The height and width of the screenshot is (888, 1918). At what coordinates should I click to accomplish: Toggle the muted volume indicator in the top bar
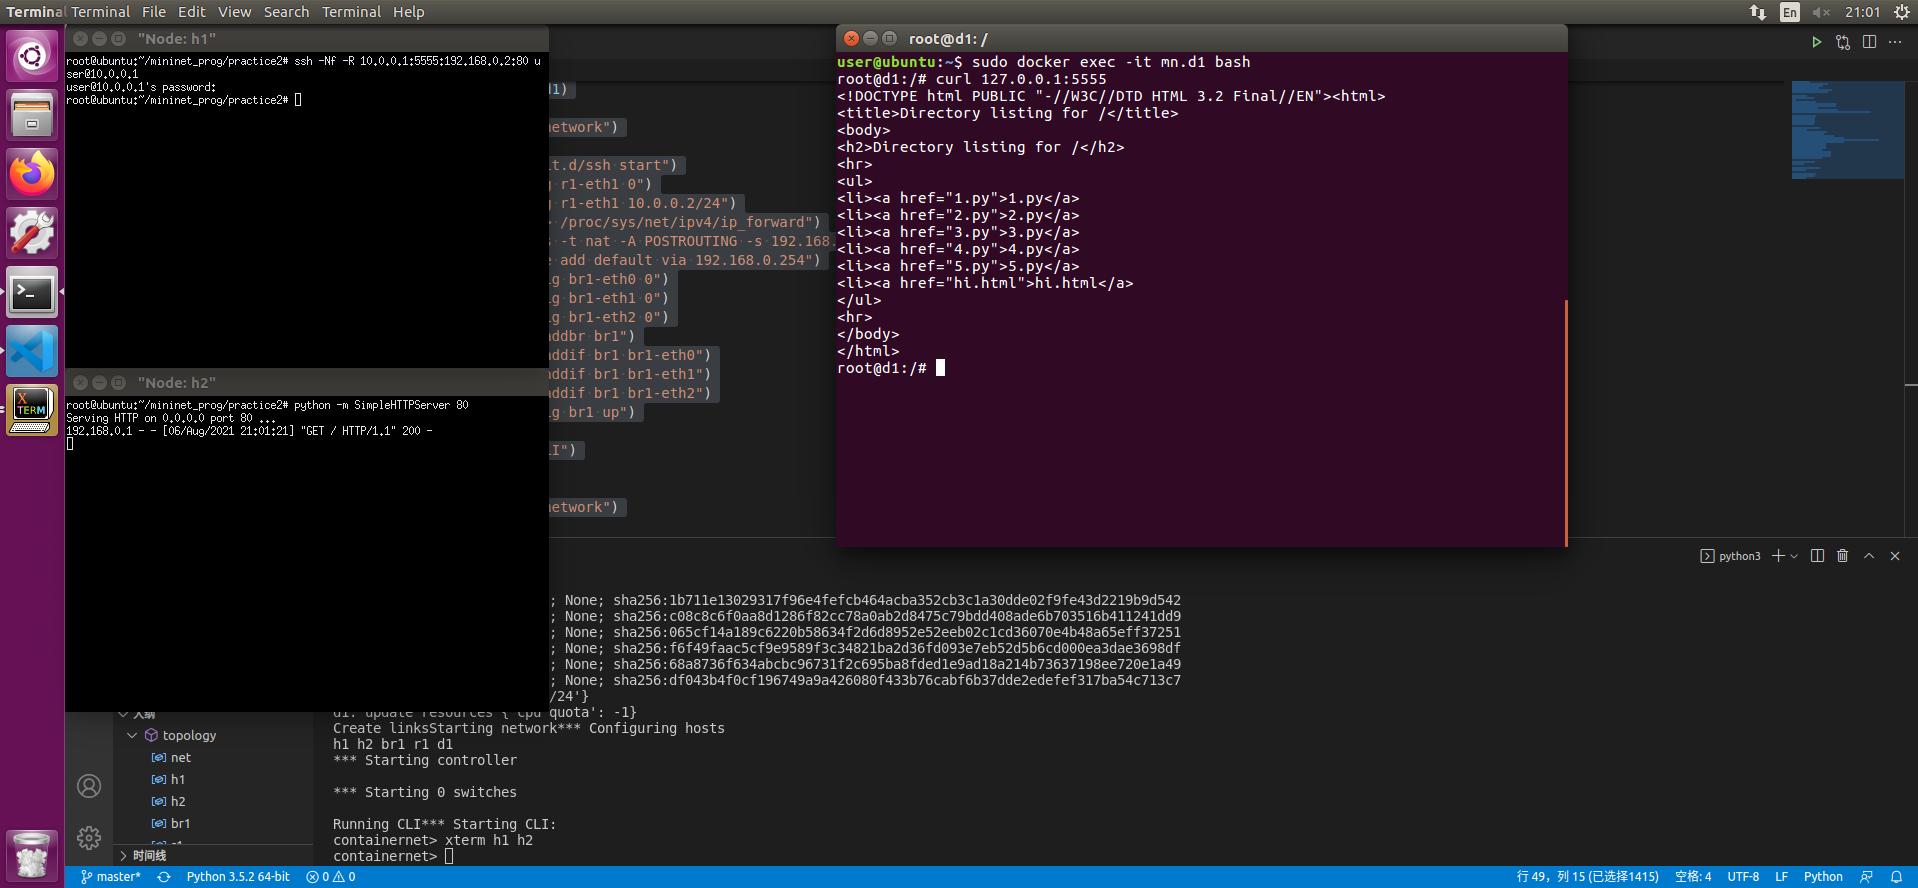click(1821, 12)
